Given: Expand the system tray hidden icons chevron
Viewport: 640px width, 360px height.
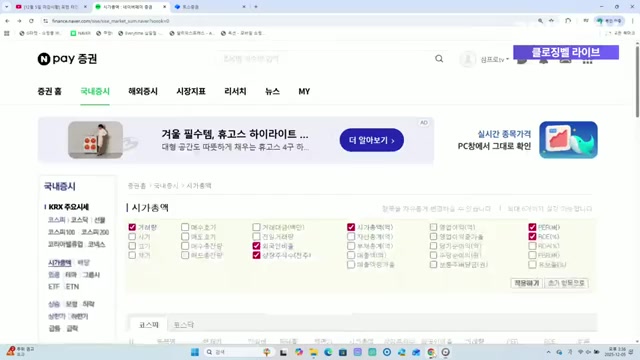Looking at the screenshot, I should pyautogui.click(x=548, y=352).
